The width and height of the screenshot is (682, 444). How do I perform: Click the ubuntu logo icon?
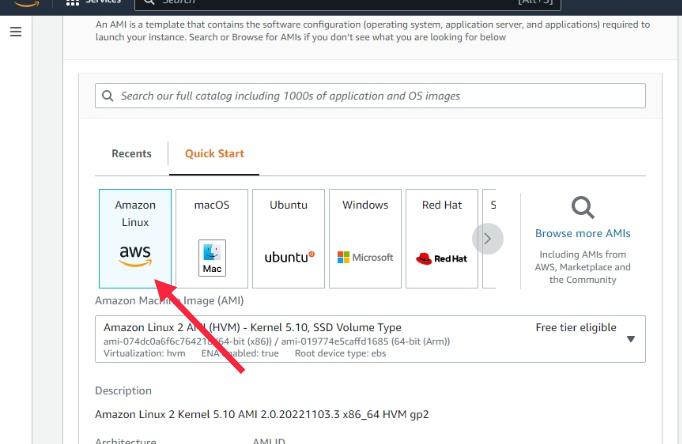(289, 257)
